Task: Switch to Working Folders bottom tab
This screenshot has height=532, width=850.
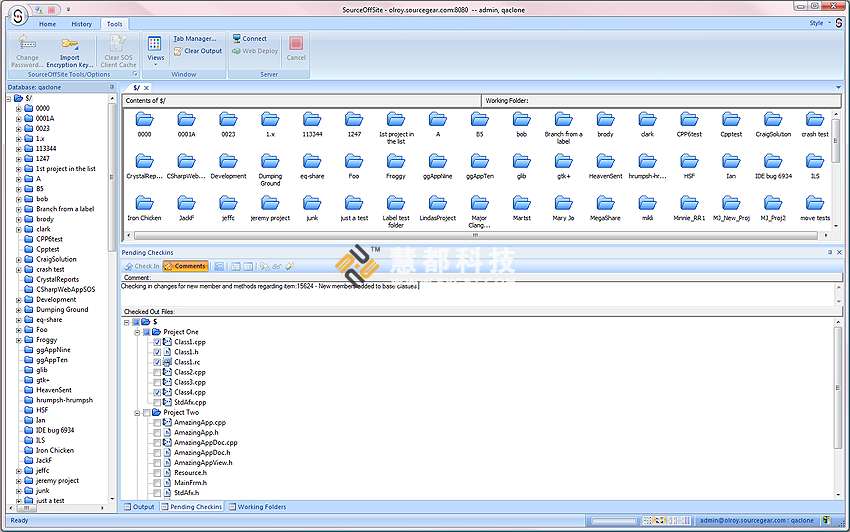Action: [x=257, y=507]
